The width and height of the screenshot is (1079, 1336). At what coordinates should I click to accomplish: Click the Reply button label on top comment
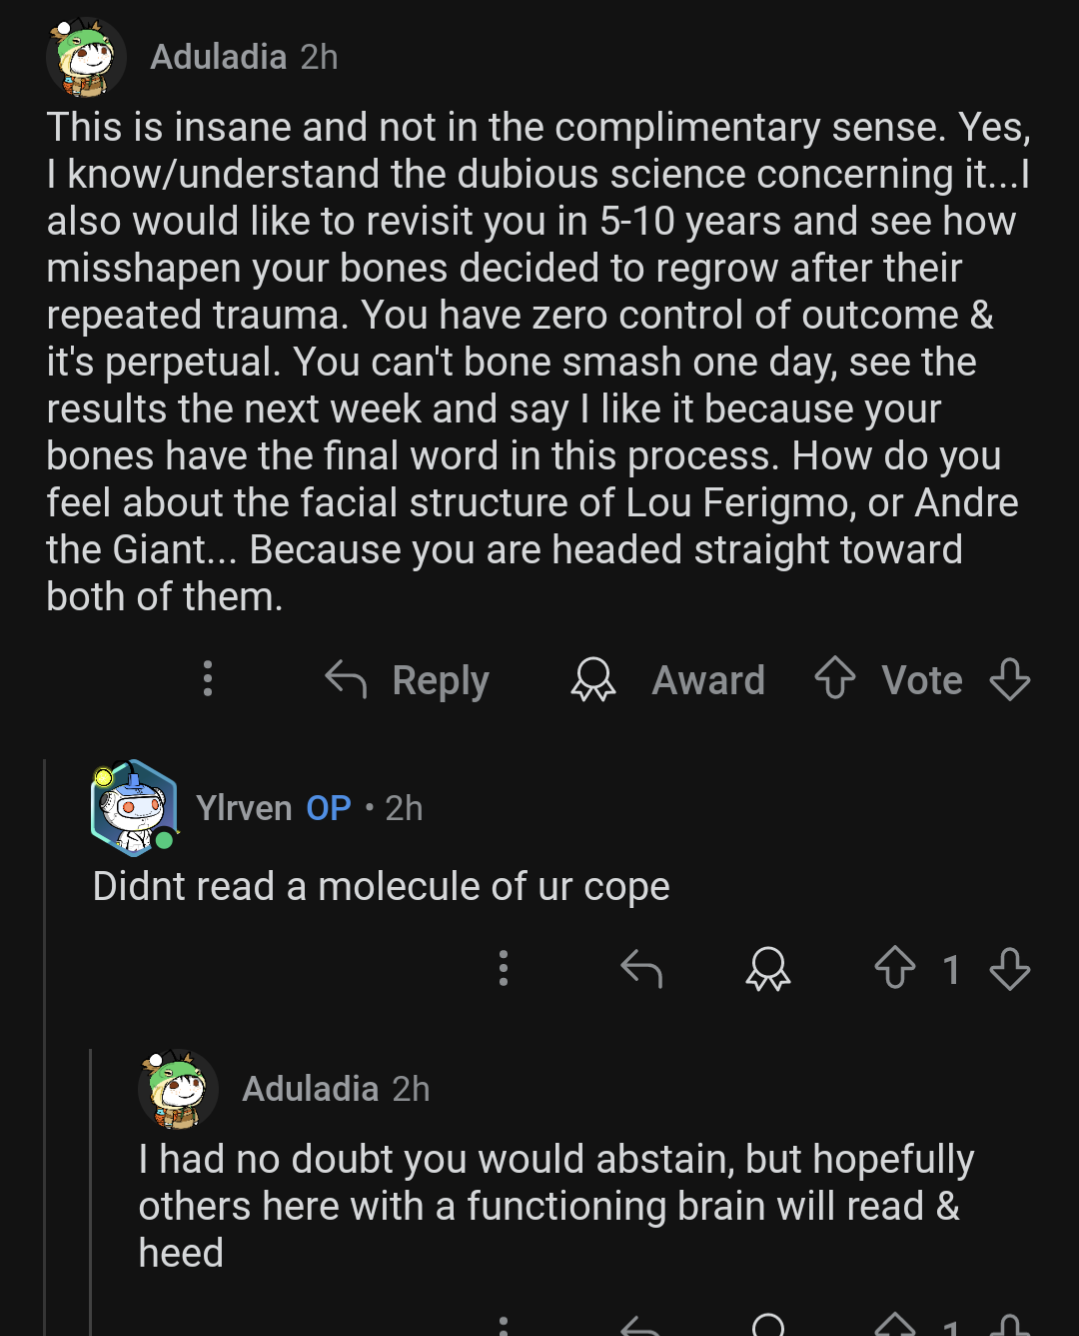click(x=440, y=680)
